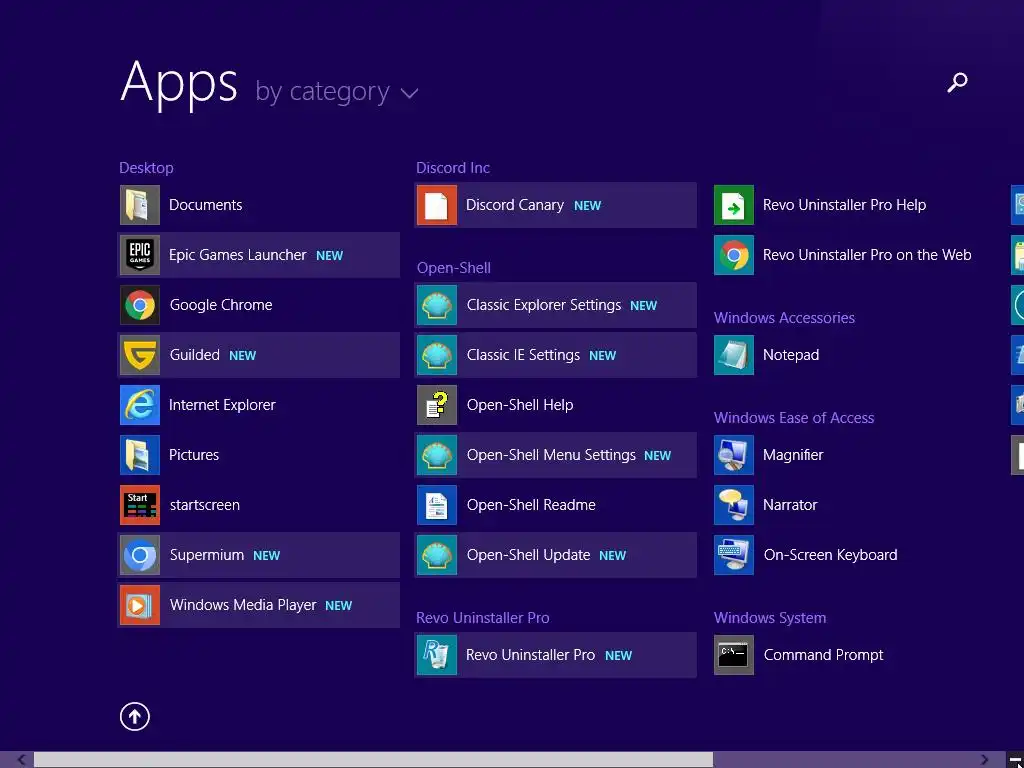Launch the Notepad icon
This screenshot has height=768, width=1024.
[x=734, y=355]
